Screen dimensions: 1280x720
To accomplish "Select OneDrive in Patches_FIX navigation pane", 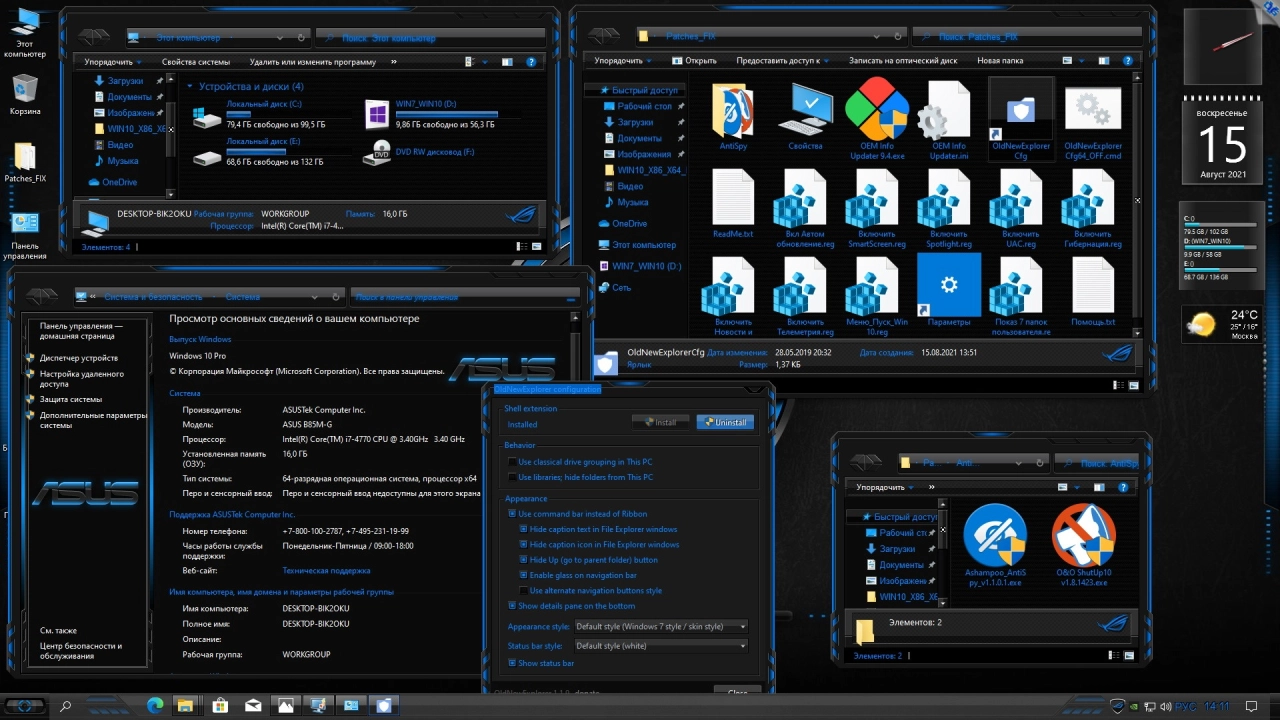I will point(630,223).
